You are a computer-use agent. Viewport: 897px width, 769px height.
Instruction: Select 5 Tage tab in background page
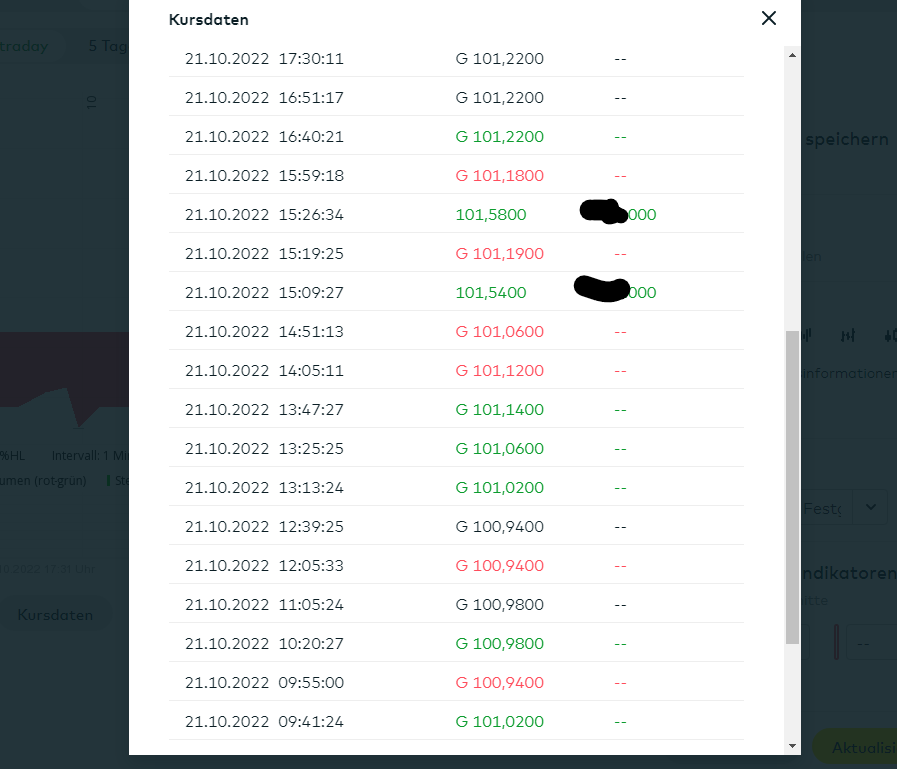click(109, 46)
